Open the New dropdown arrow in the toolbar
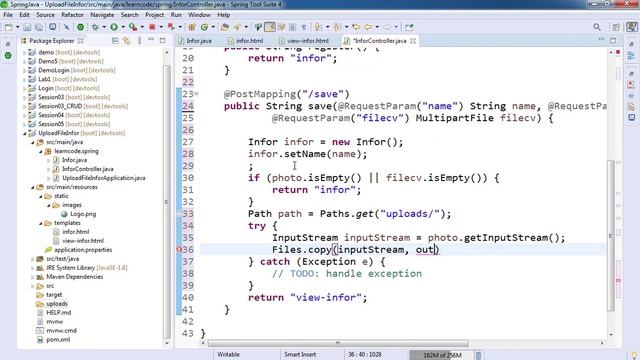Image resolution: width=640 pixels, height=360 pixels. (18, 27)
